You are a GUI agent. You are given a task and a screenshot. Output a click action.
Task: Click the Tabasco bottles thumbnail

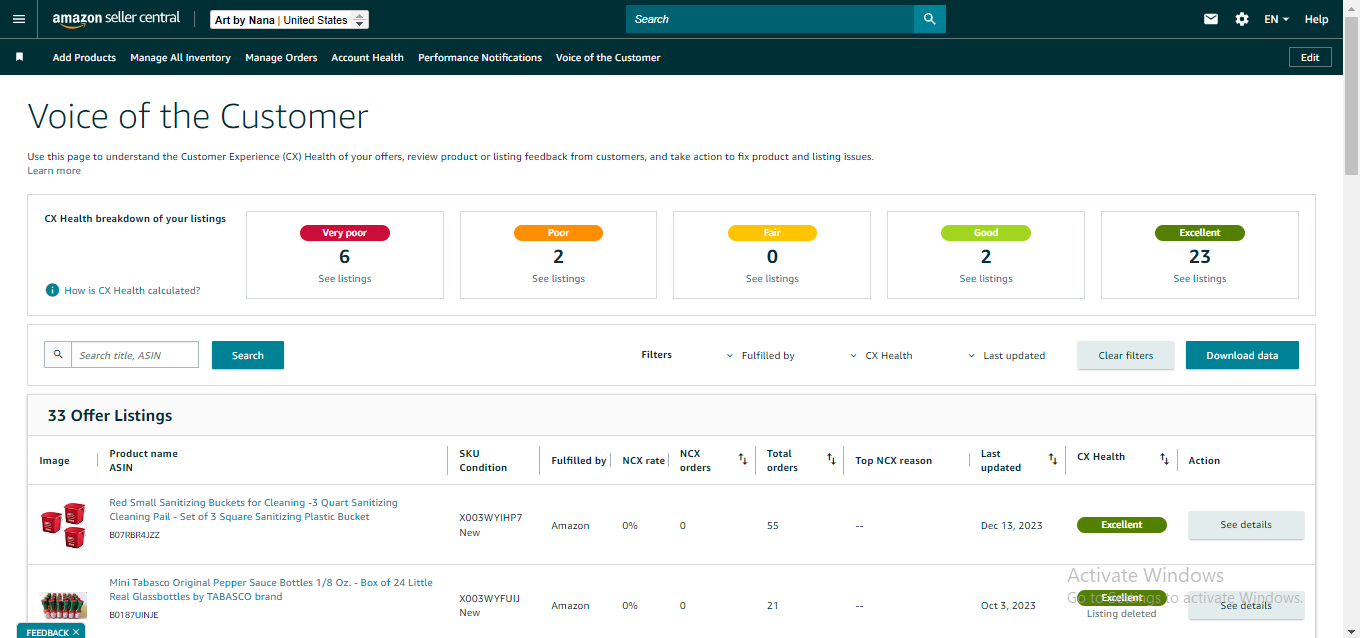pos(63,605)
